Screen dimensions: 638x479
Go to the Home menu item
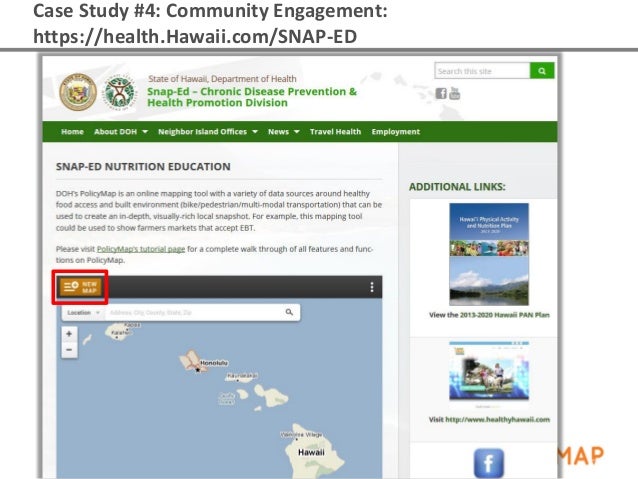[72, 131]
